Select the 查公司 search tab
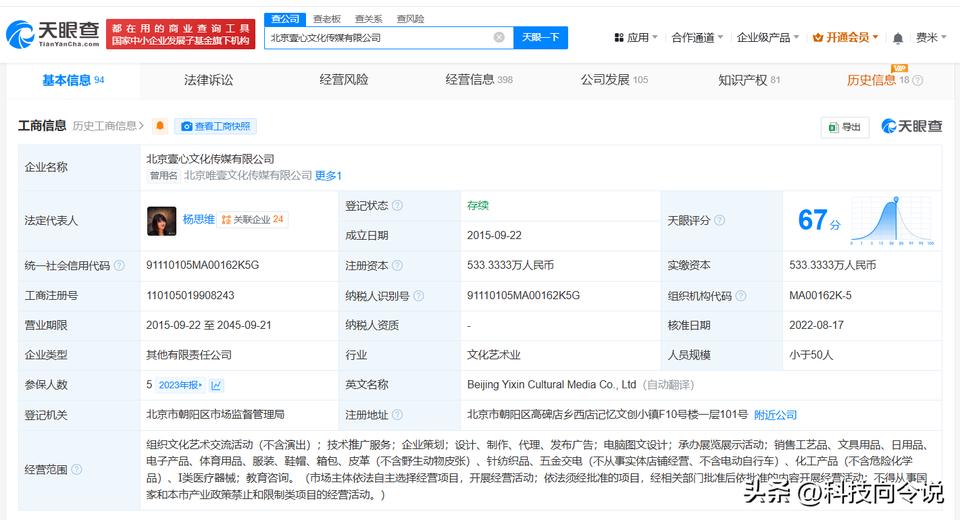The image size is (960, 520). (285, 19)
